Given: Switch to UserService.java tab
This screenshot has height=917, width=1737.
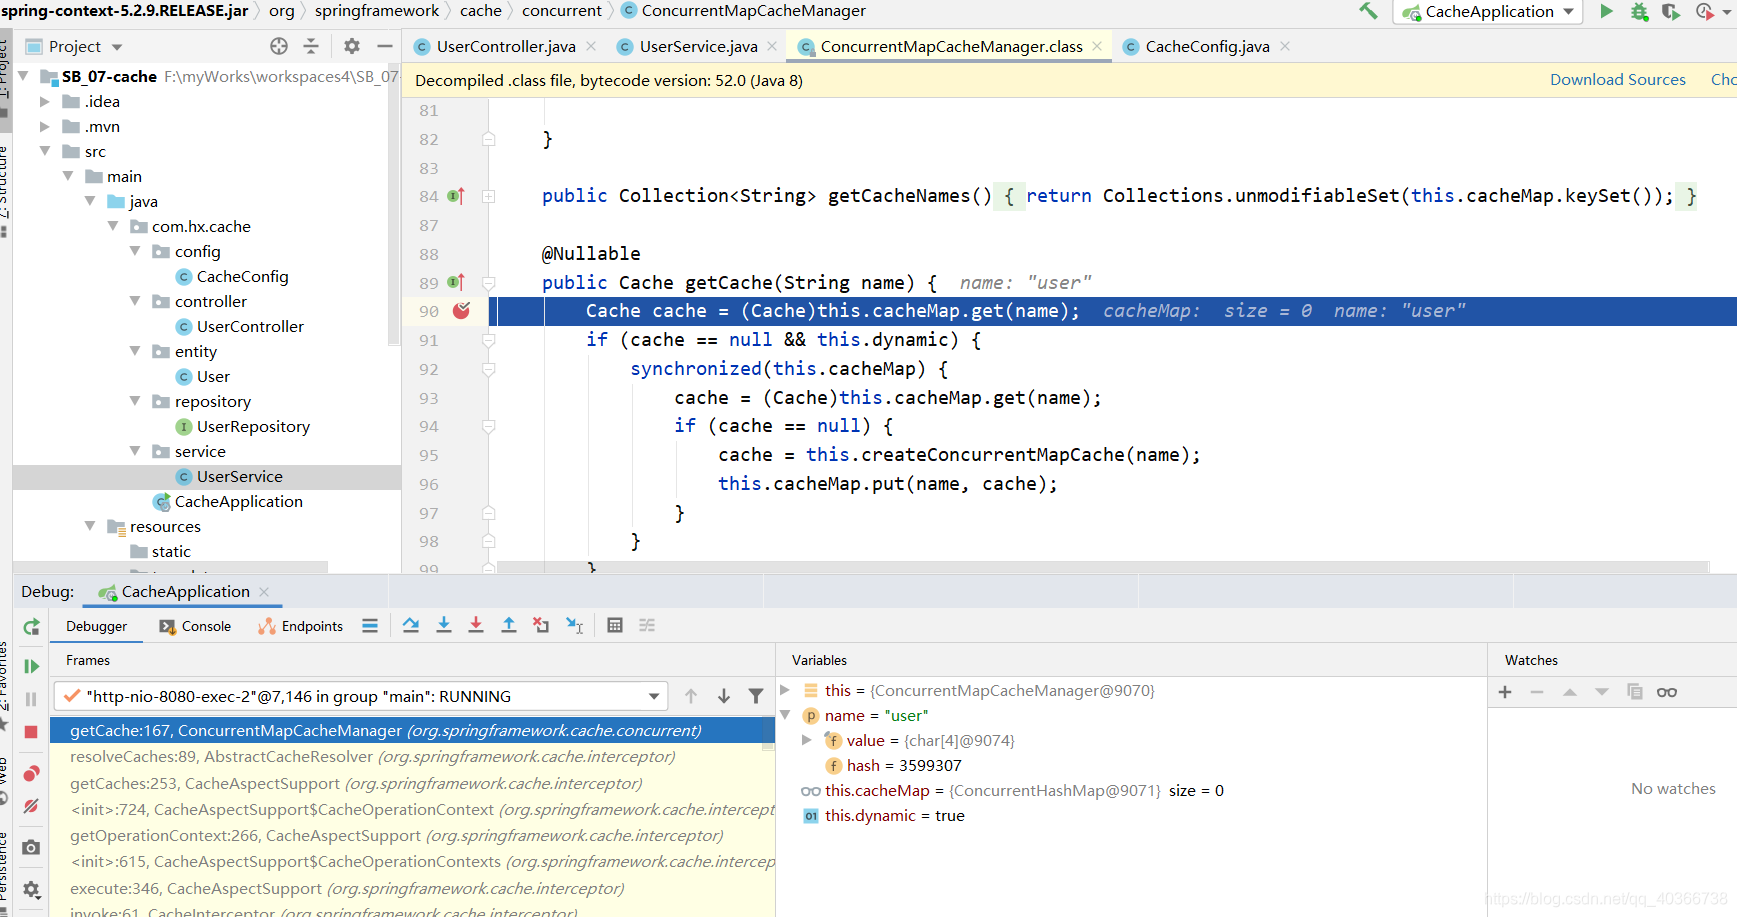Looking at the screenshot, I should pos(698,46).
